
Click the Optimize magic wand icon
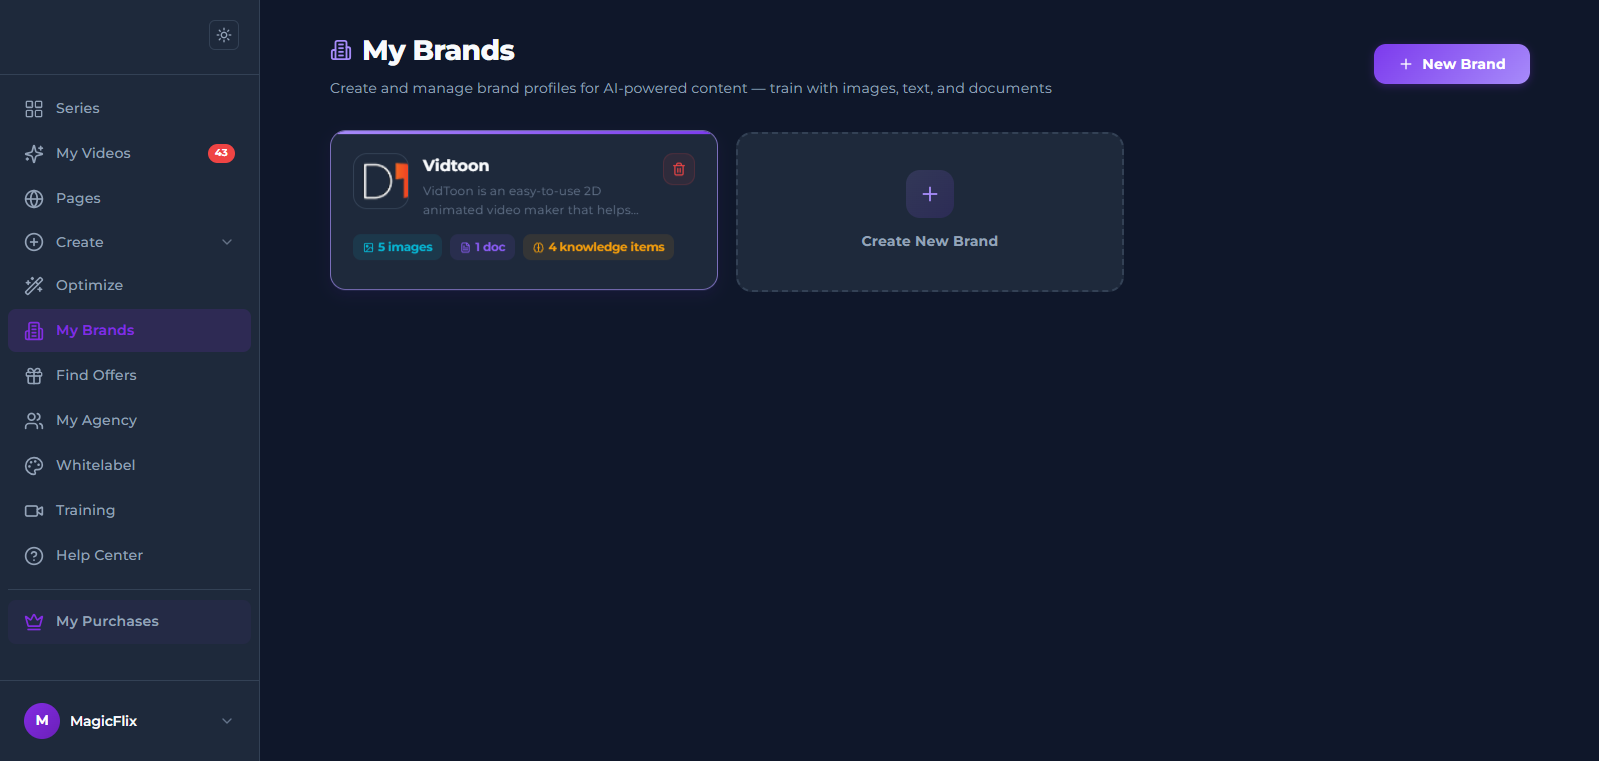point(34,285)
